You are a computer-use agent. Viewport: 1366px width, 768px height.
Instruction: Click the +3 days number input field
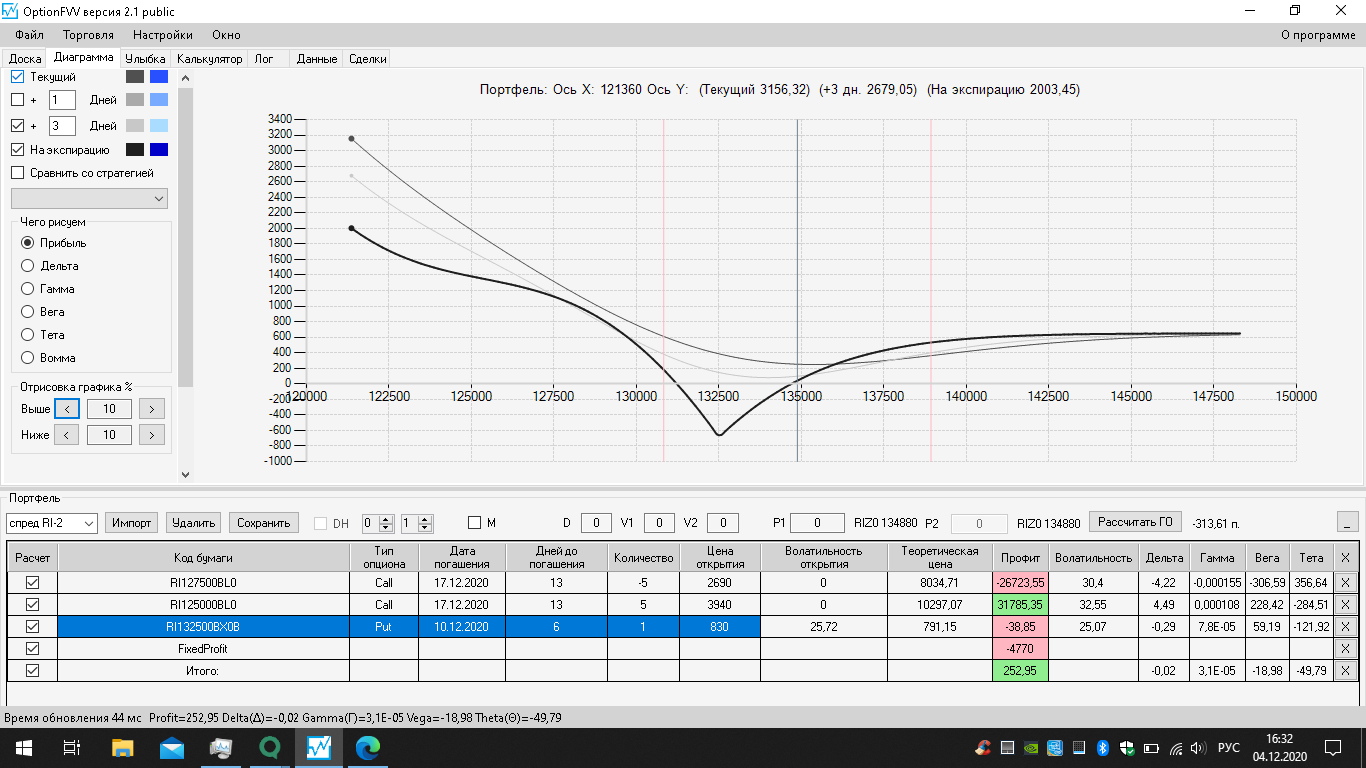[x=62, y=126]
